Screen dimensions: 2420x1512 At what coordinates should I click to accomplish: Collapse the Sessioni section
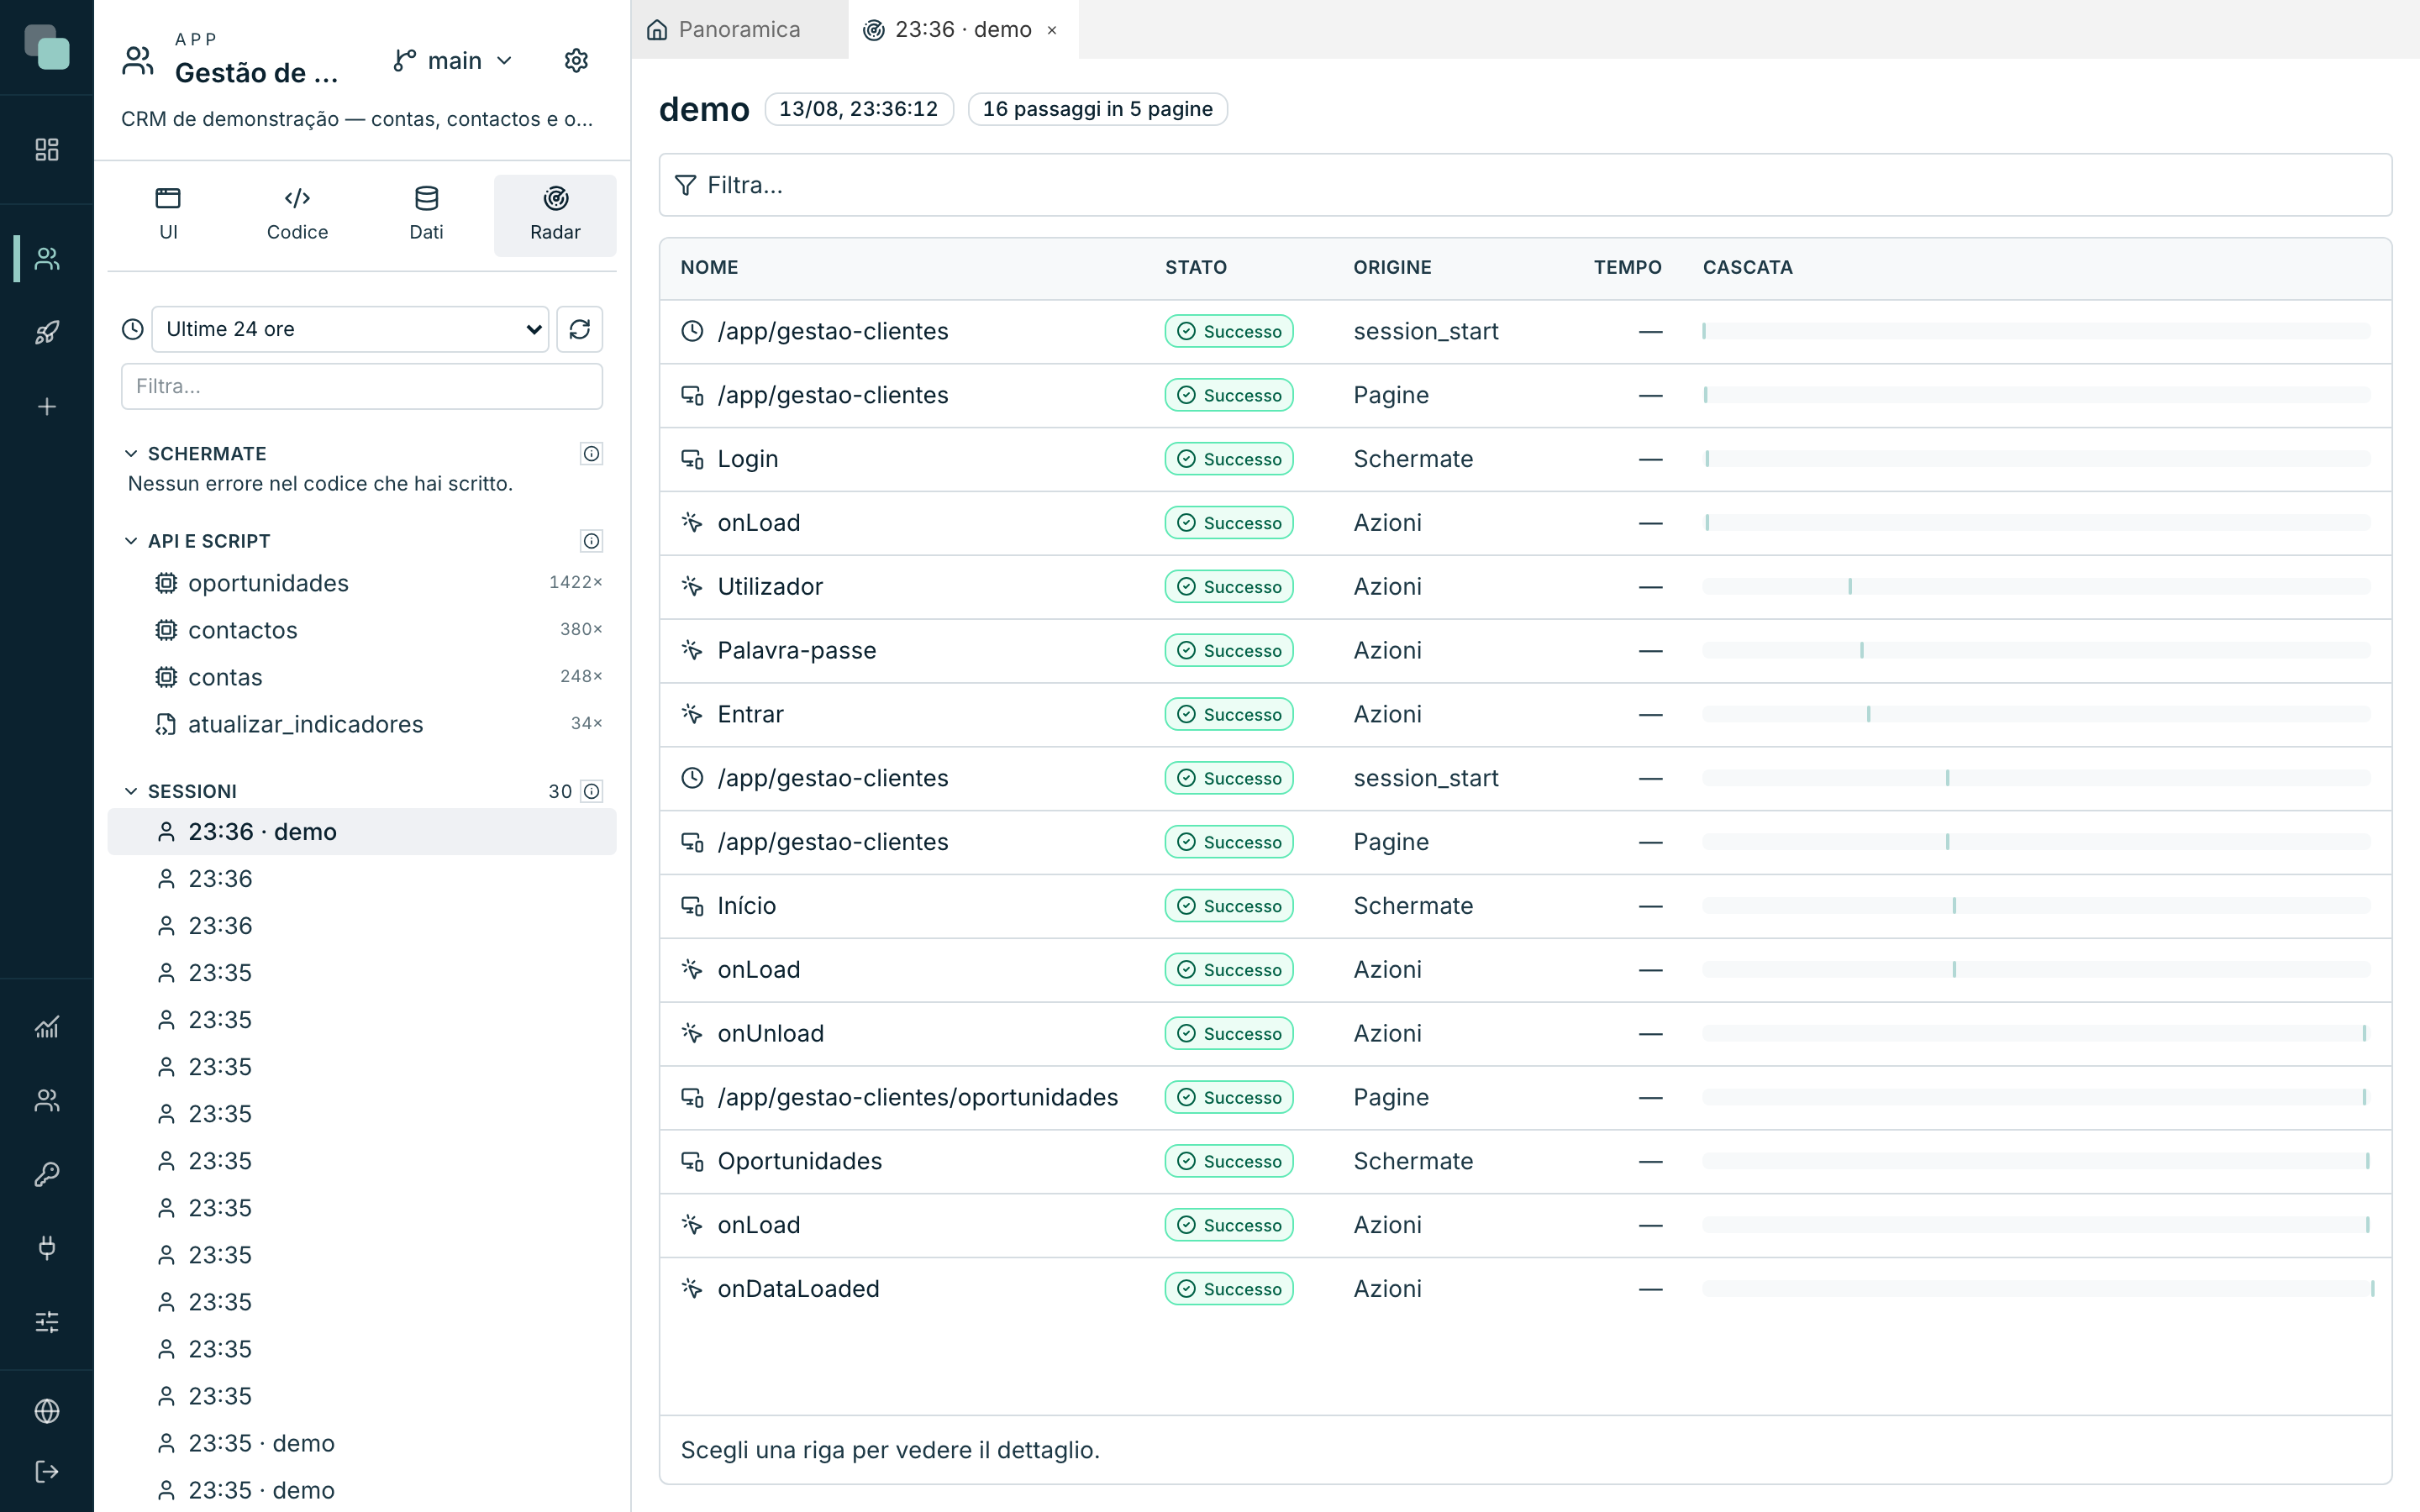[x=131, y=791]
